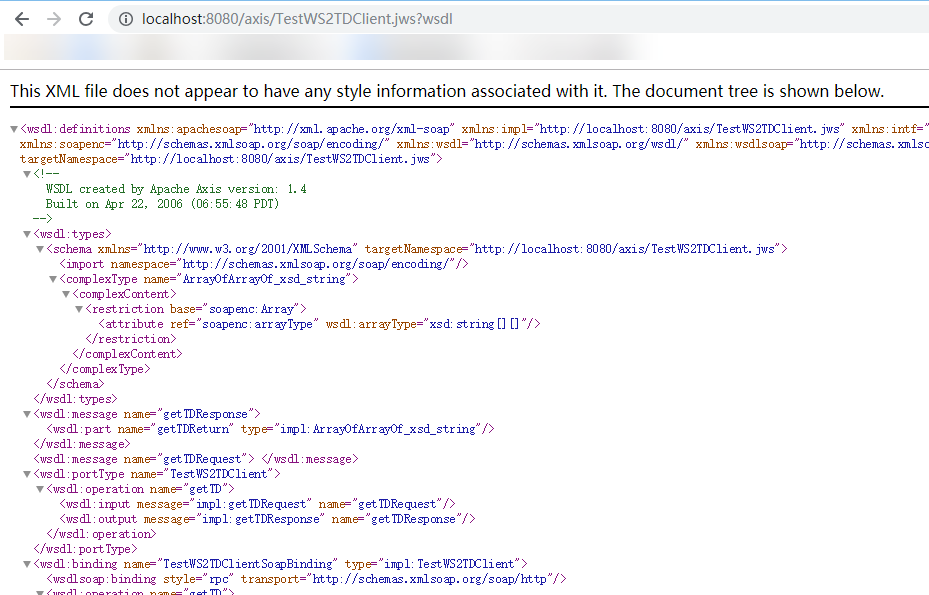Collapse the ArrayOfArrayOf_xsd_string complexType

(x=52, y=278)
